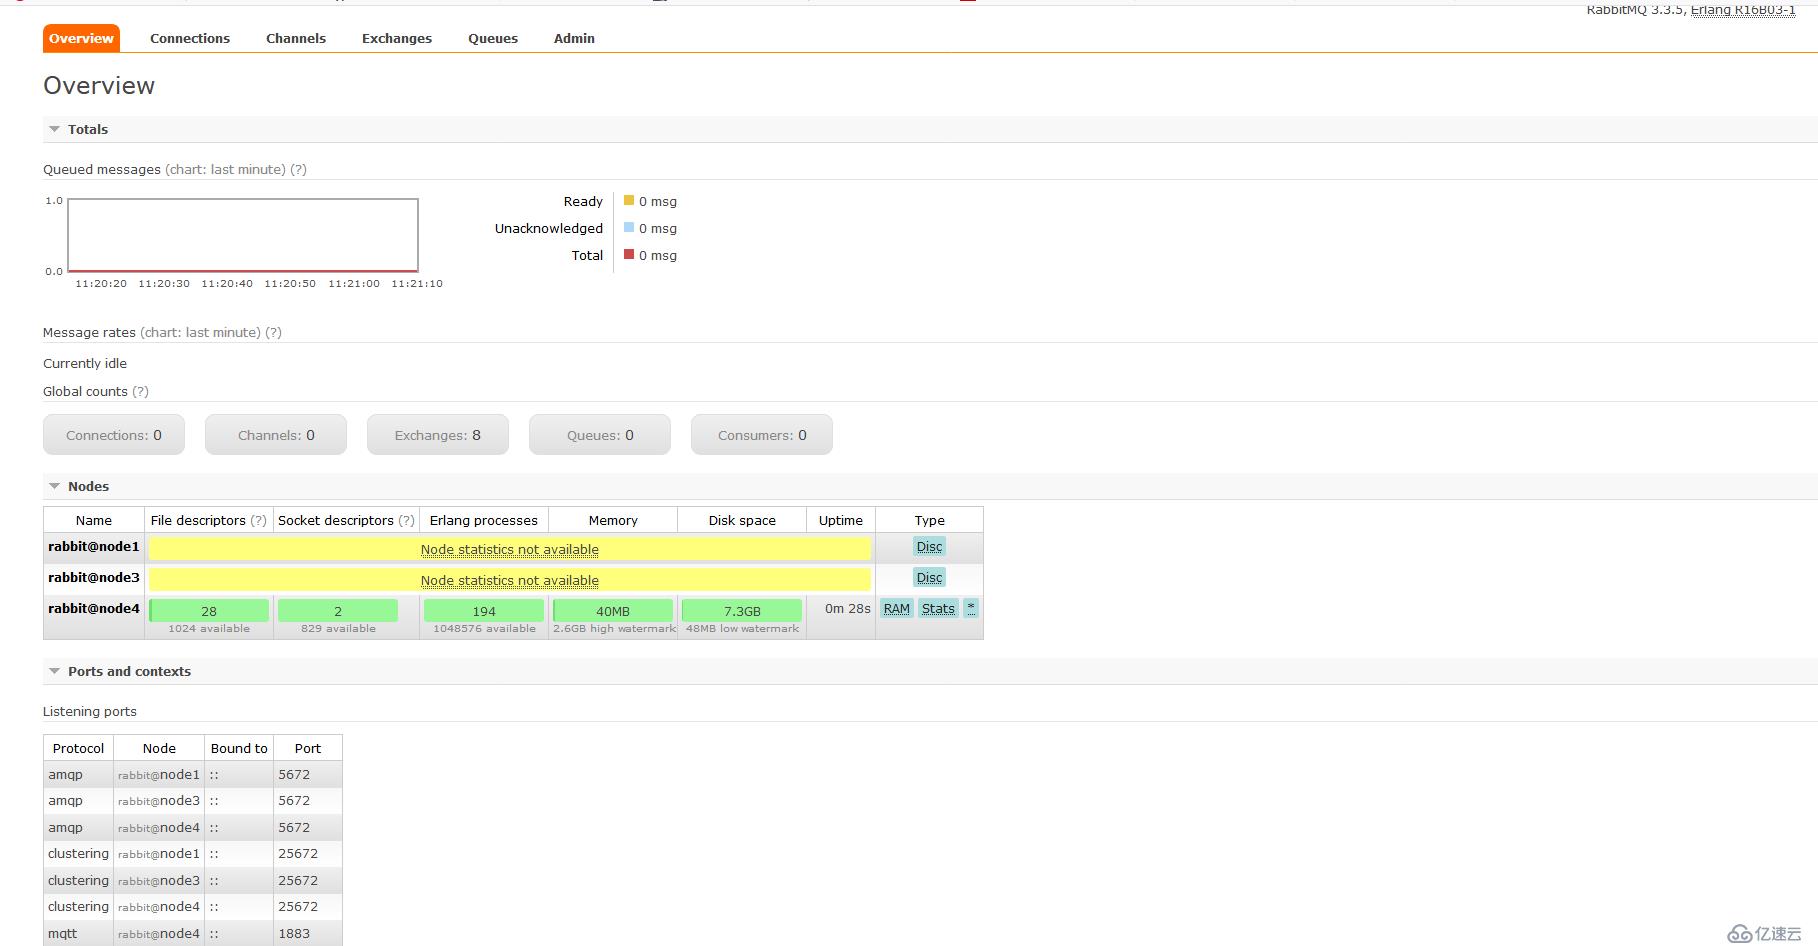1818x946 pixels.
Task: Click 'Node statistics not available' for node3
Action: click(x=510, y=580)
